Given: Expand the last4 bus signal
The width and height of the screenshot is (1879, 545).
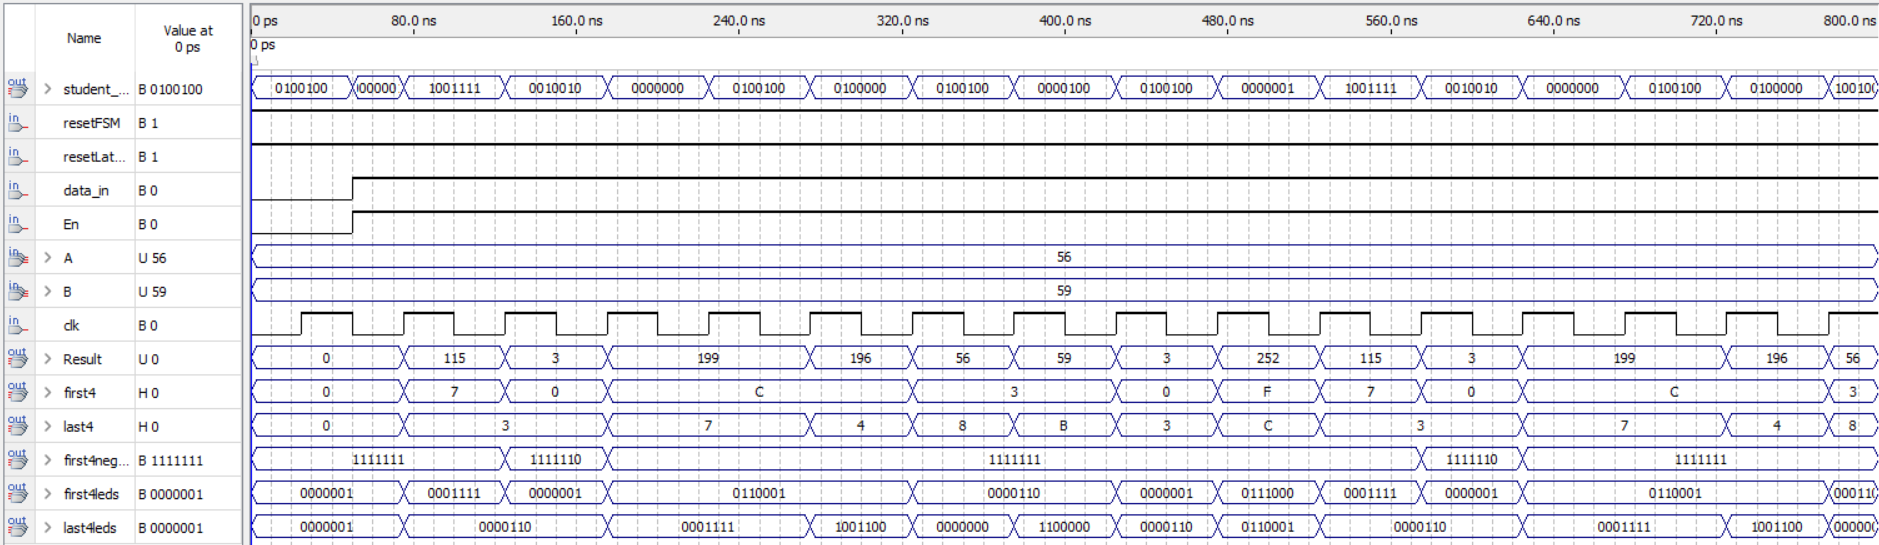Looking at the screenshot, I should click(47, 427).
